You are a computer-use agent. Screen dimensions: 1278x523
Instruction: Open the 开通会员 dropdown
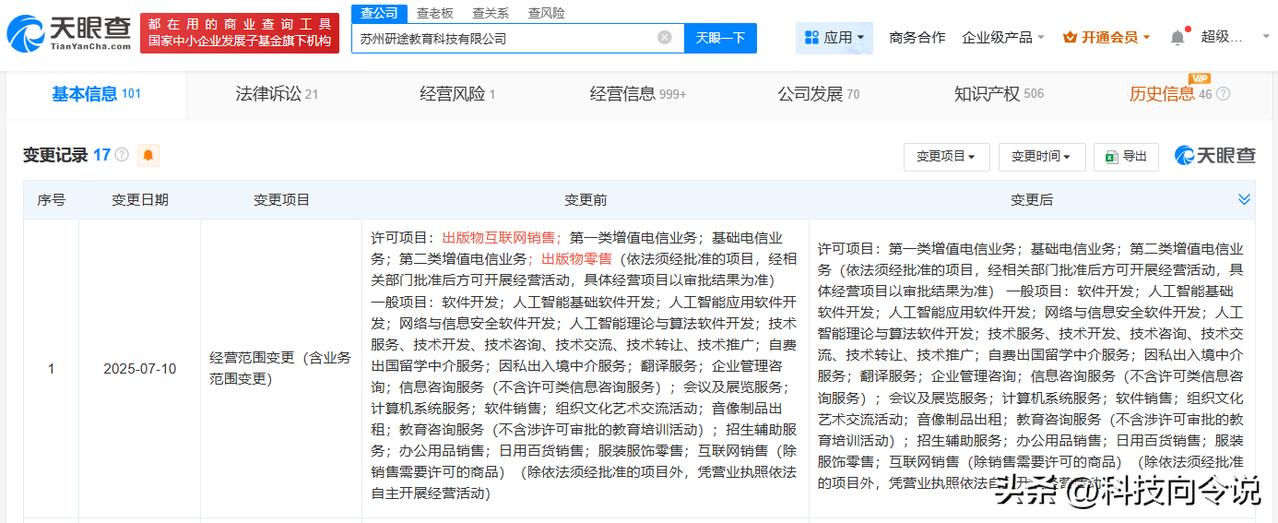click(x=1106, y=38)
